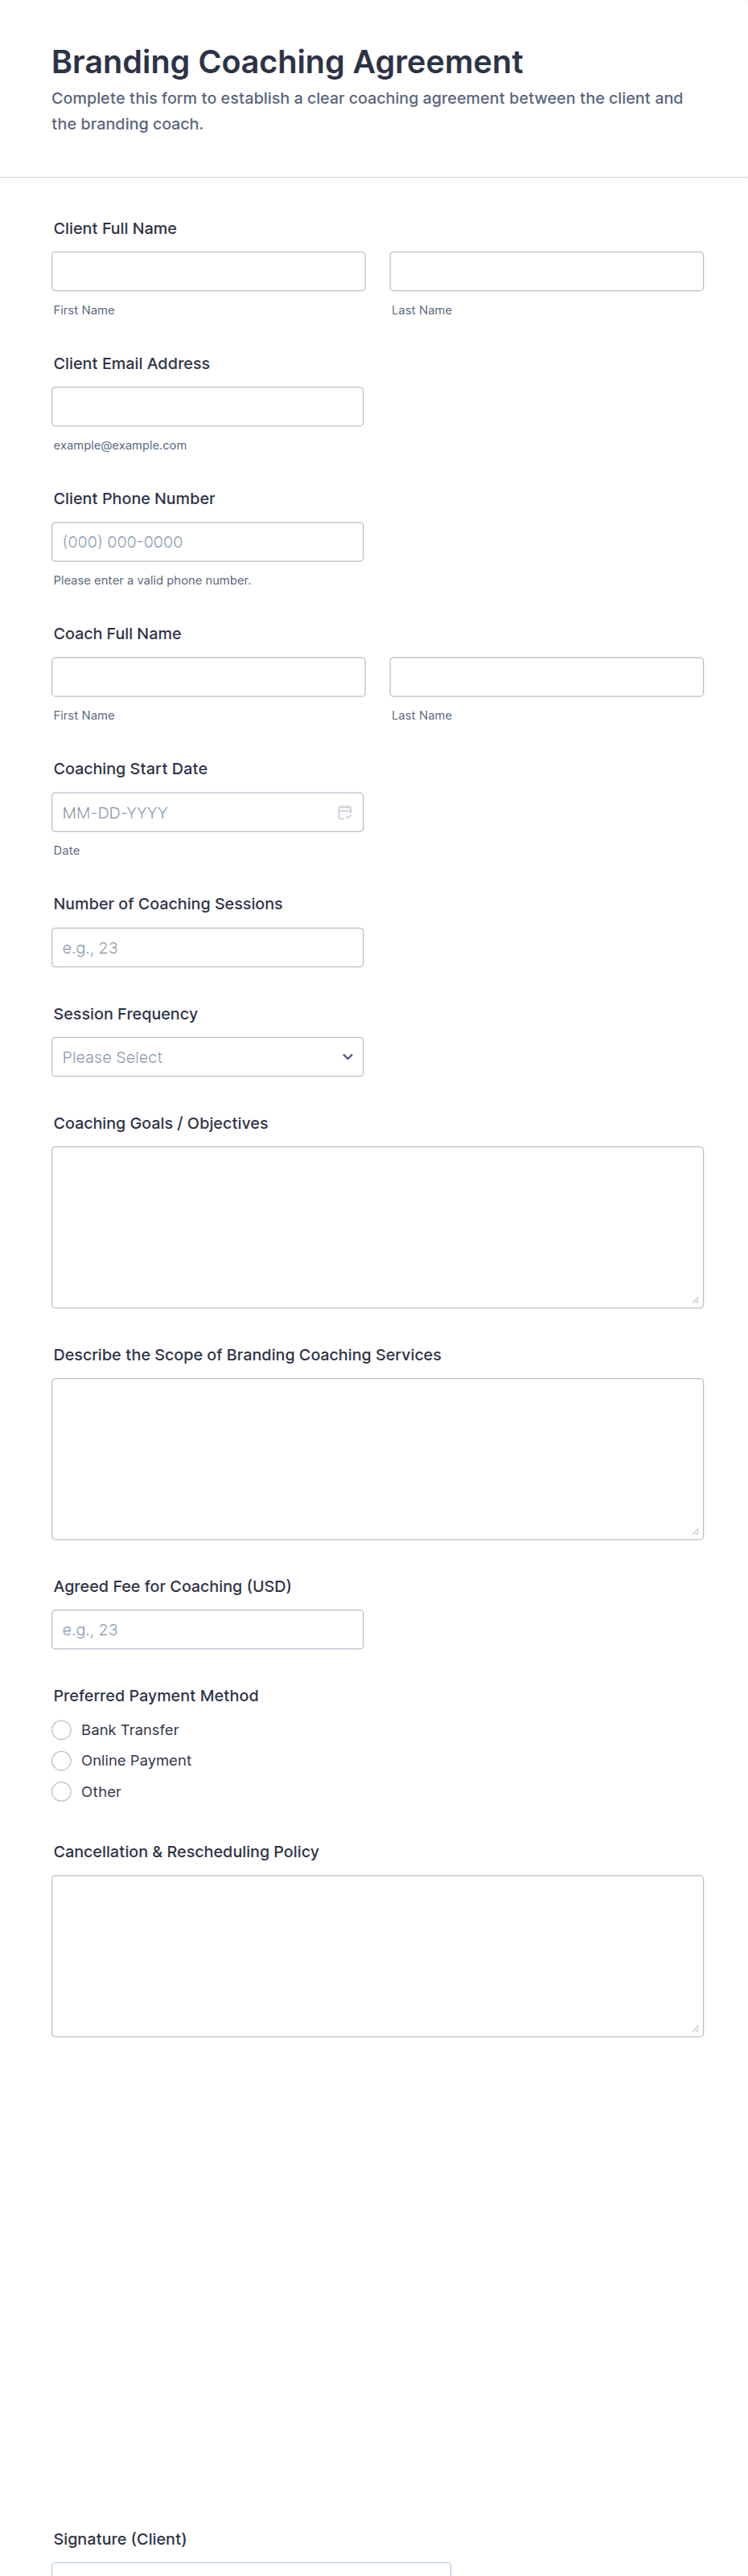The image size is (748, 2576).
Task: Click the Cancellation & Rescheduling Policy textarea
Action: 377,1955
